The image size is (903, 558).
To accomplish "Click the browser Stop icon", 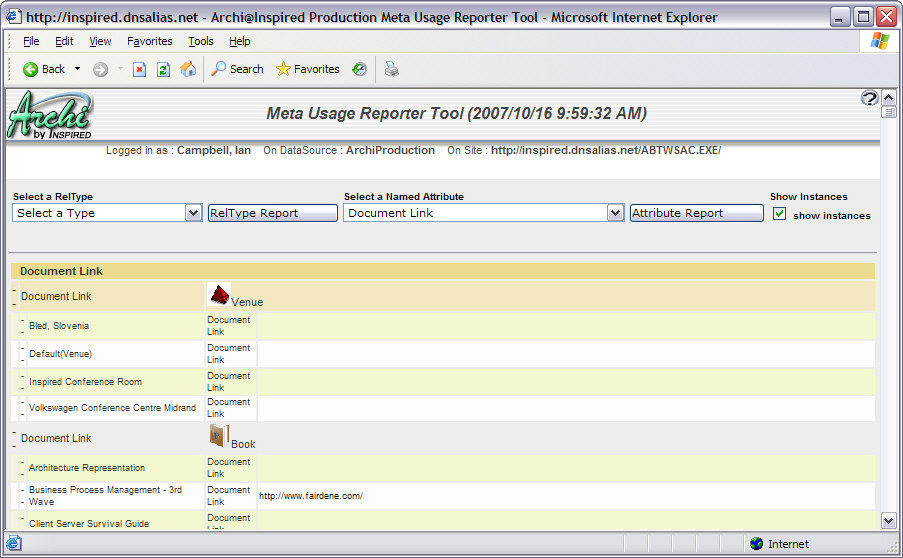I will [140, 69].
